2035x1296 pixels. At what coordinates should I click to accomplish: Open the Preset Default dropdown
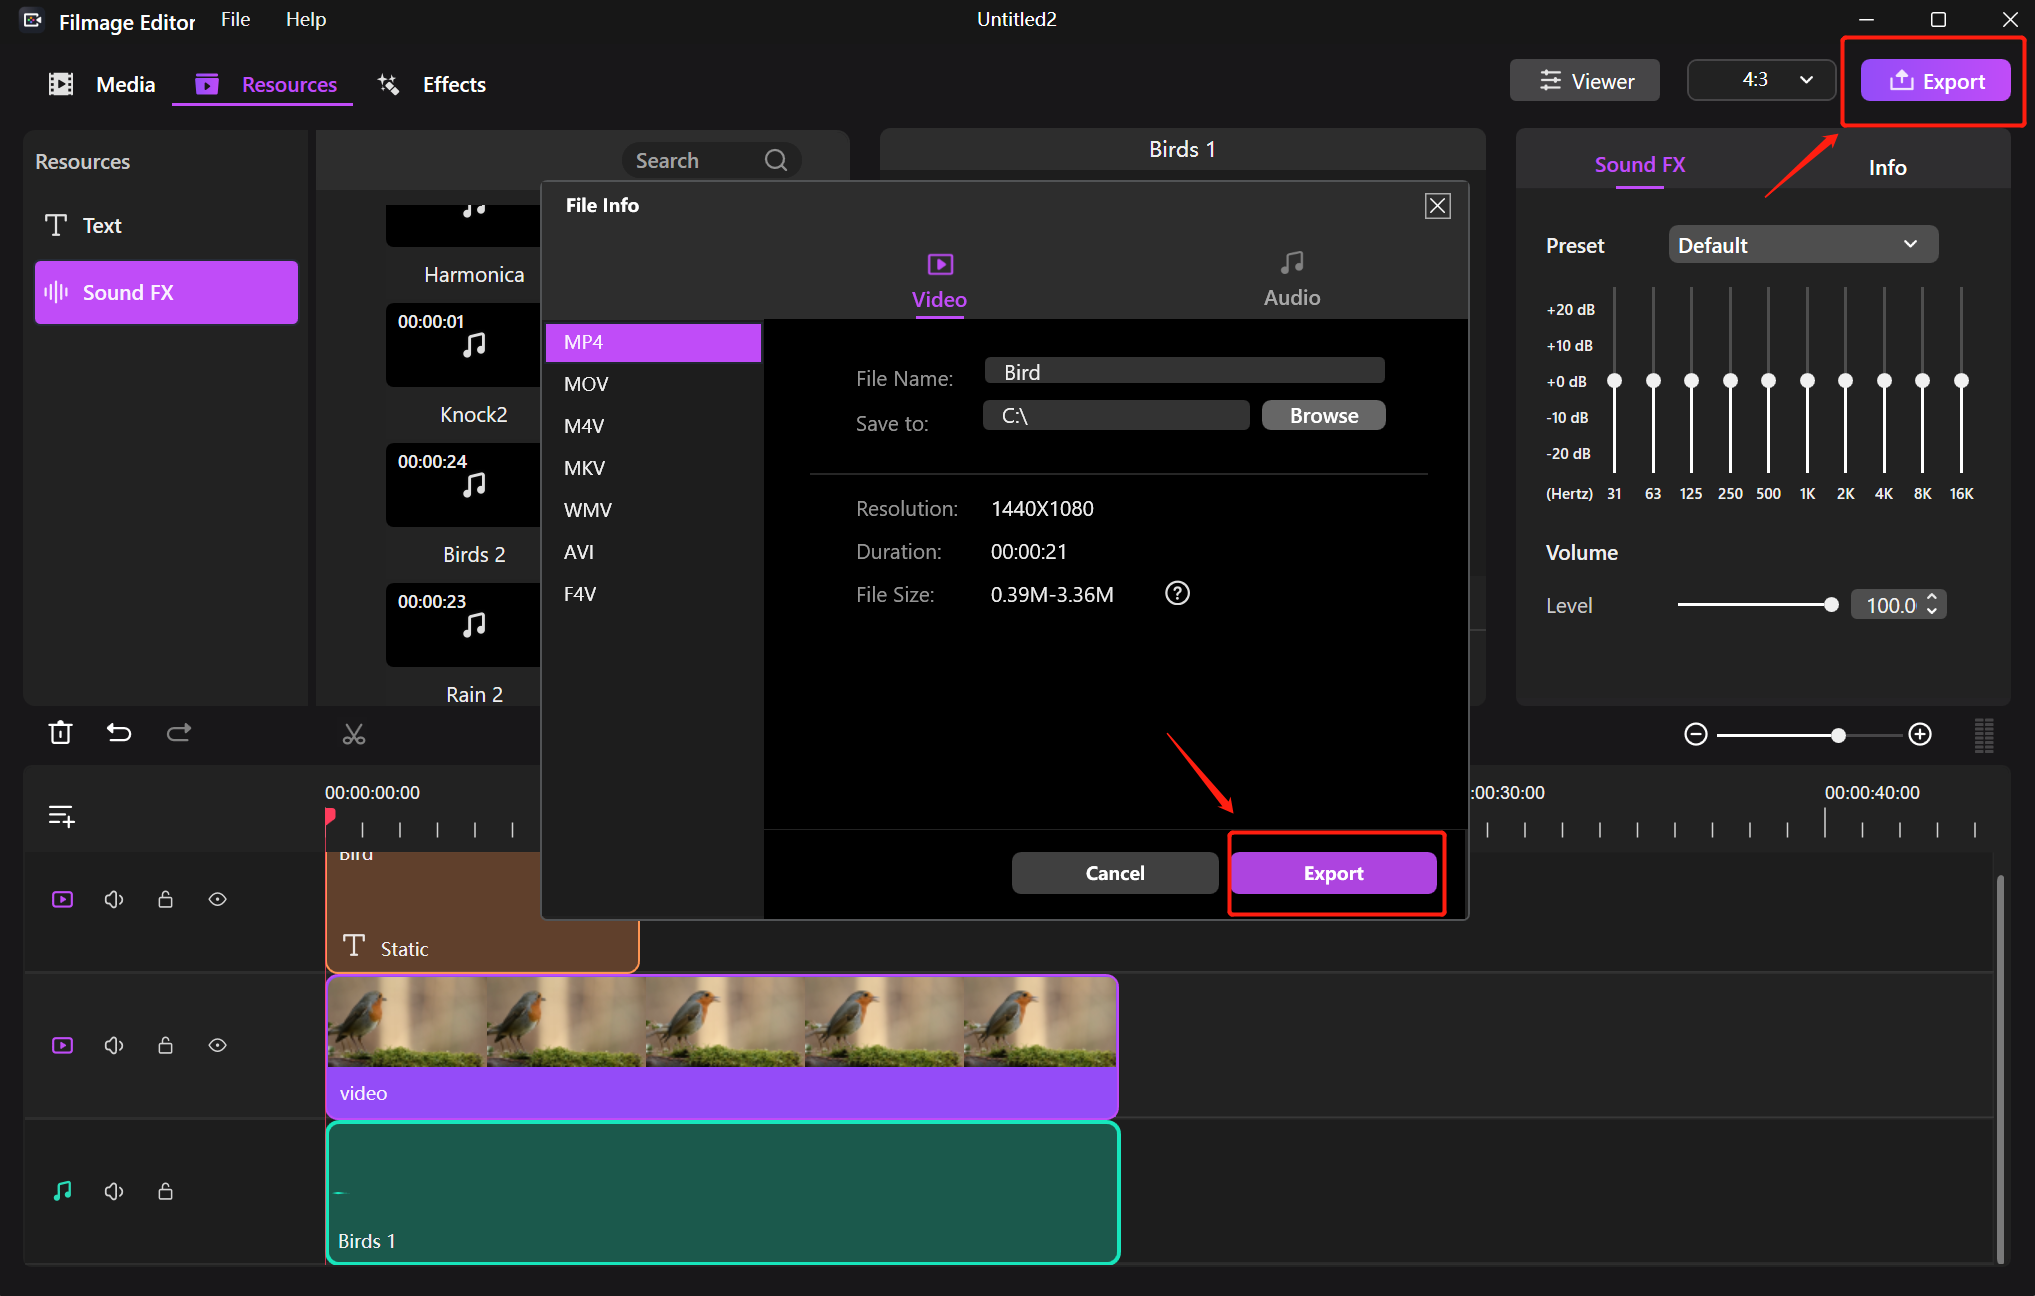[1802, 245]
